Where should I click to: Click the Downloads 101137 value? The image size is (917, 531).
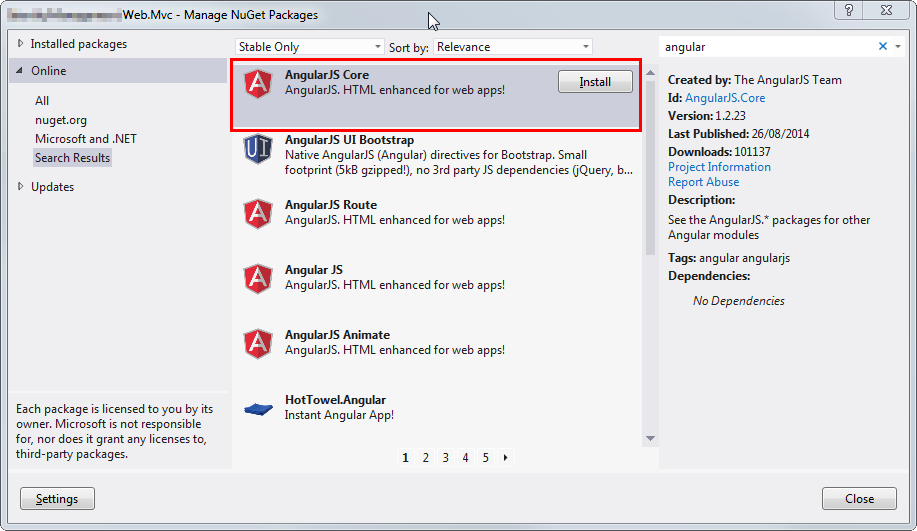pos(752,151)
